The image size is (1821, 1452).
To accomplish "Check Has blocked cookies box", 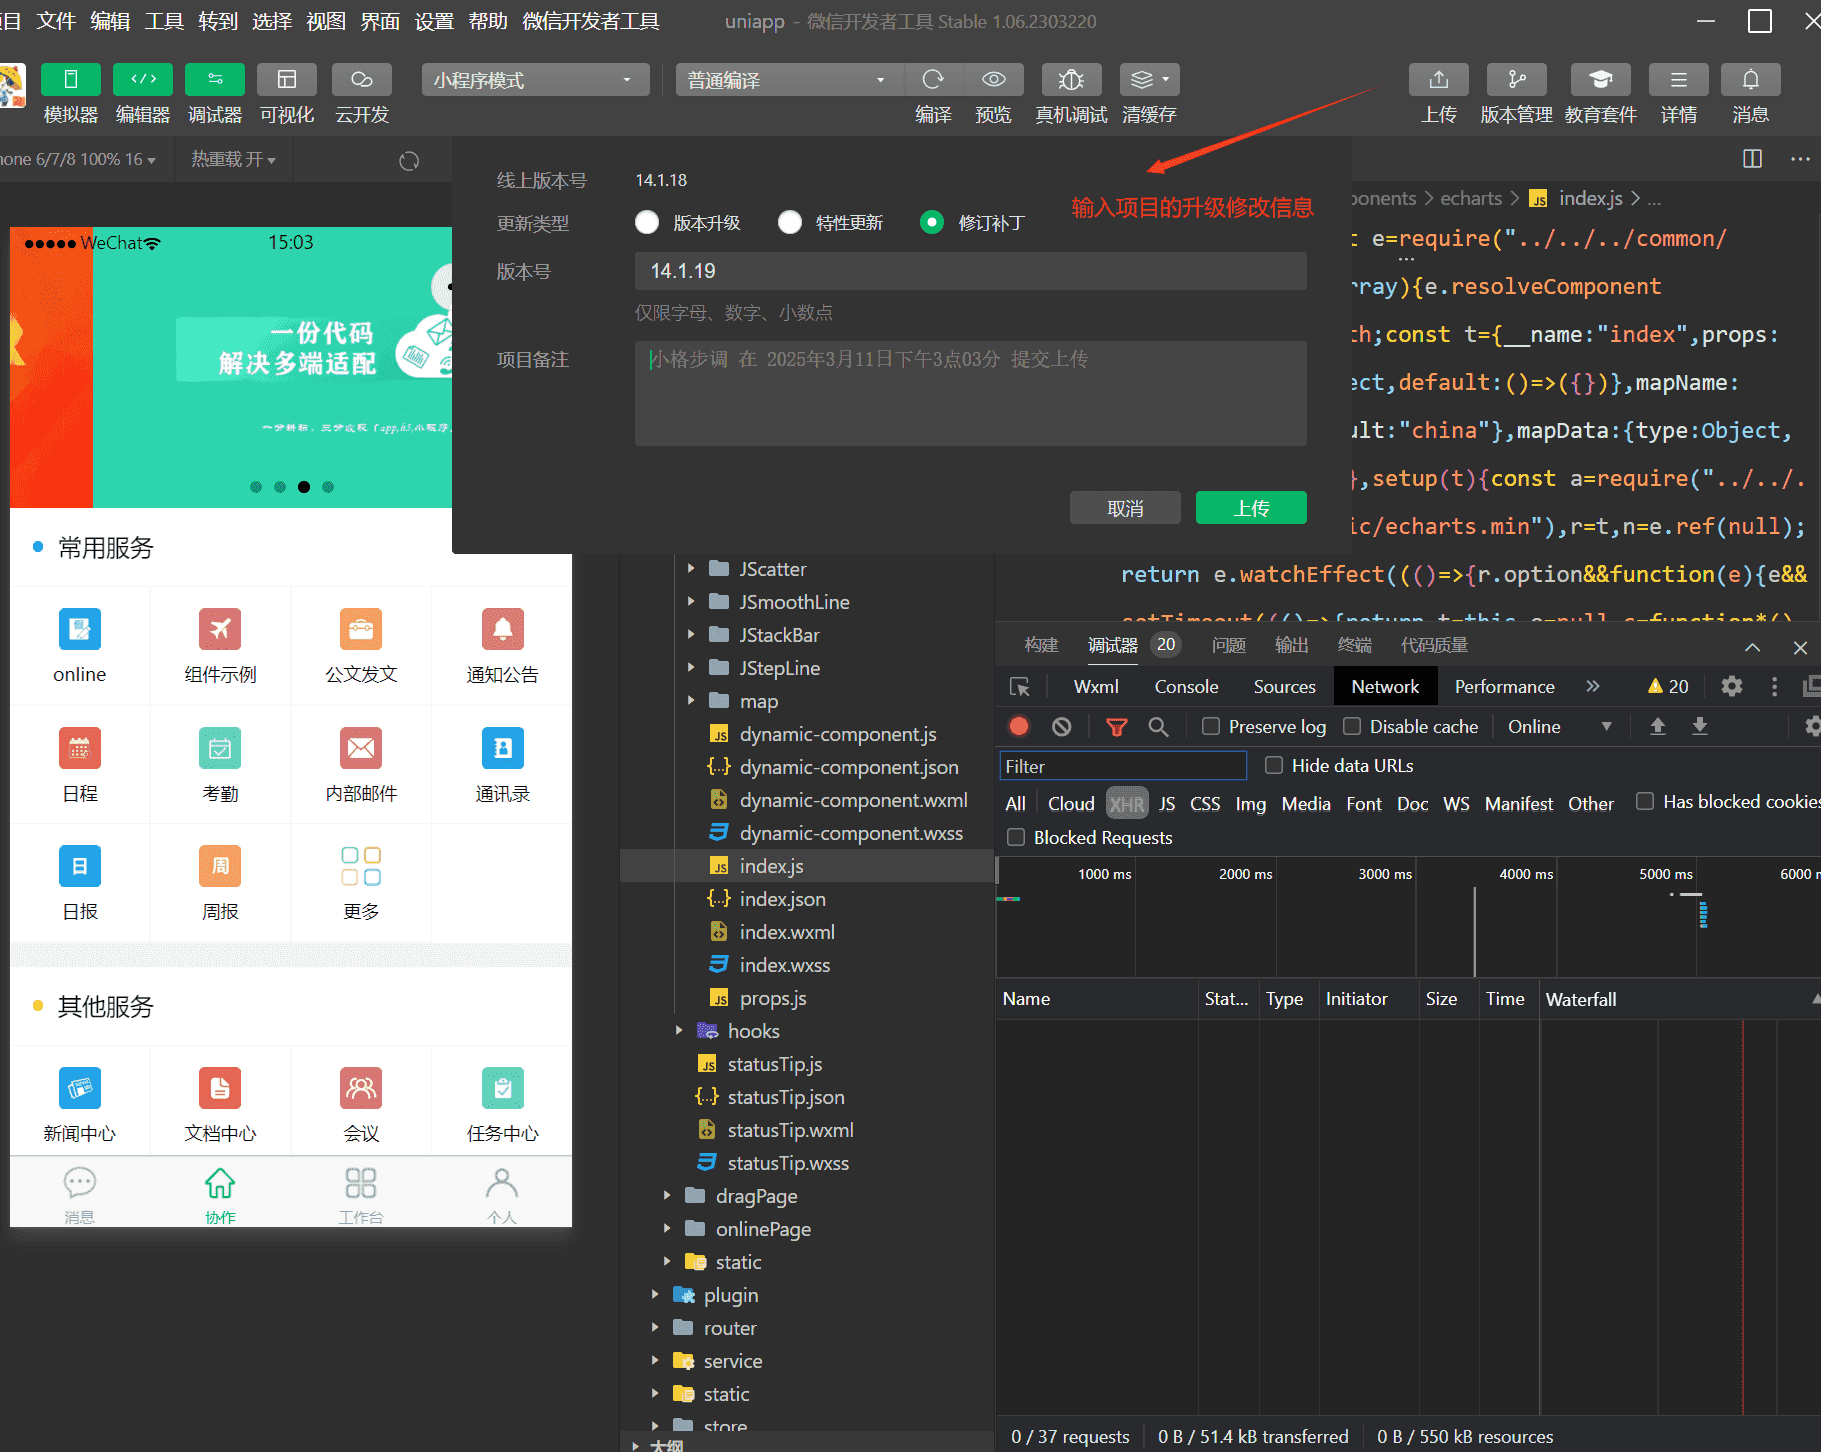I will tap(1644, 801).
